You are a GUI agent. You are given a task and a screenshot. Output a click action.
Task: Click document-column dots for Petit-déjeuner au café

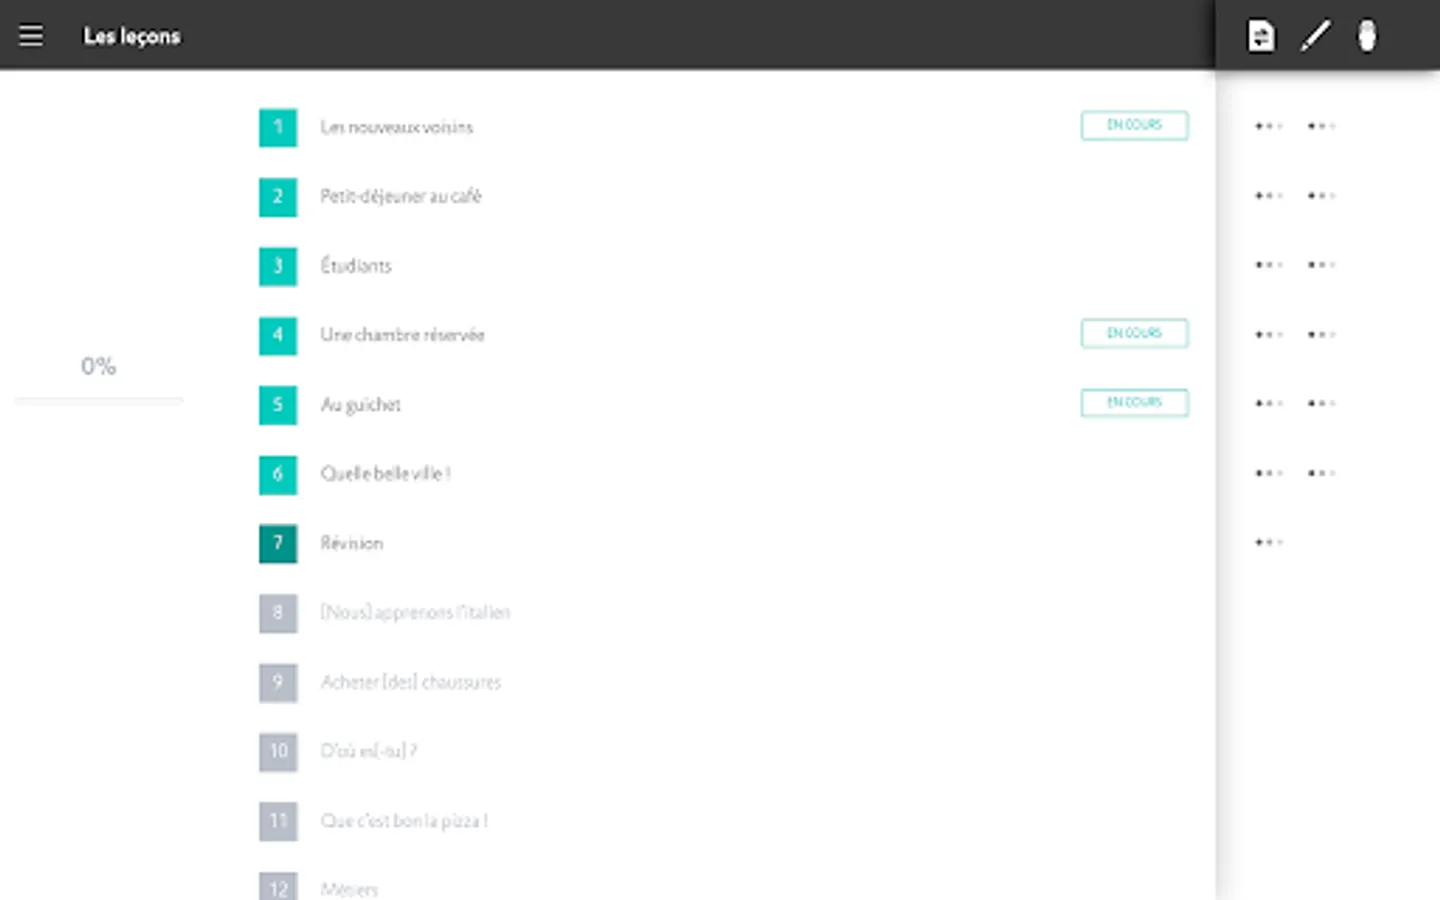1268,196
